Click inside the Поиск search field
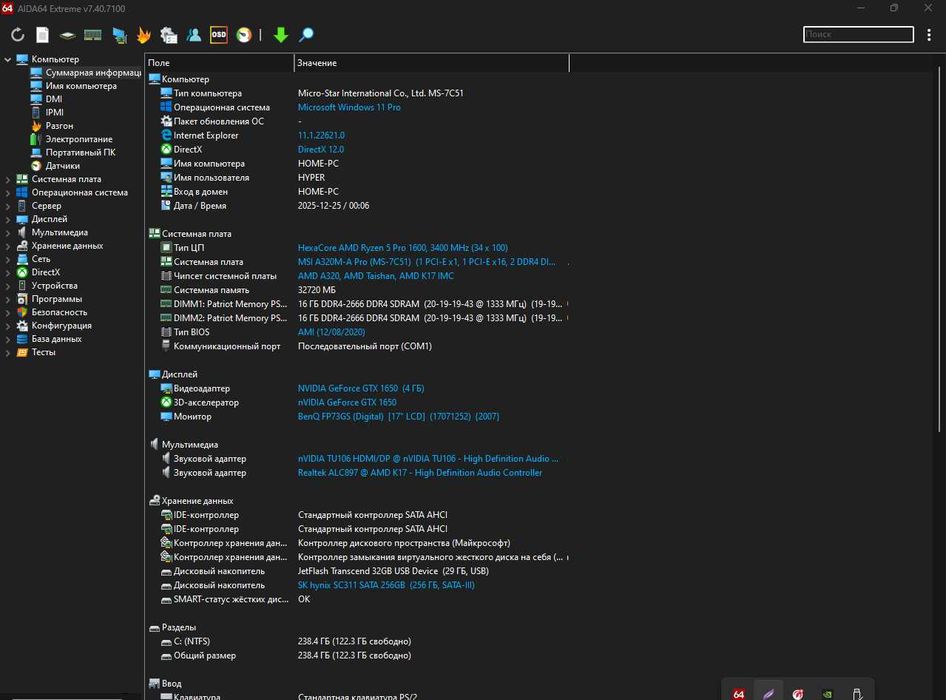This screenshot has height=700, width=946. (x=858, y=34)
